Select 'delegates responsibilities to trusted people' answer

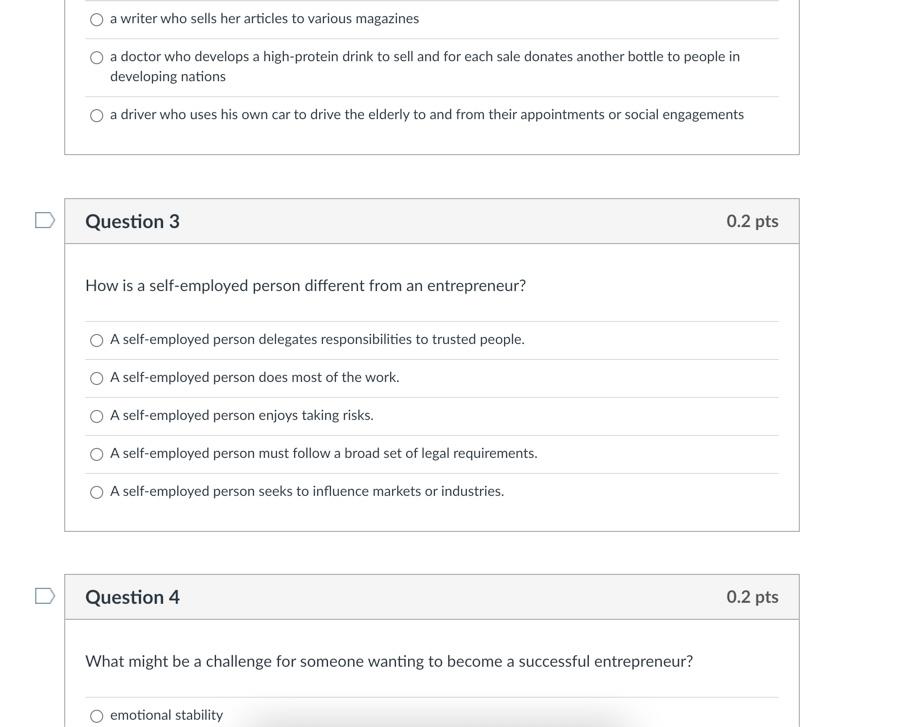click(96, 339)
